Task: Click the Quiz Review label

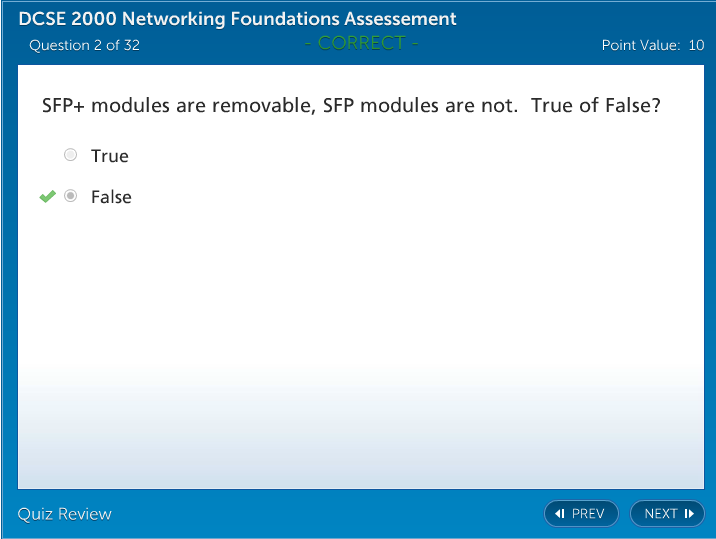Action: coord(65,514)
